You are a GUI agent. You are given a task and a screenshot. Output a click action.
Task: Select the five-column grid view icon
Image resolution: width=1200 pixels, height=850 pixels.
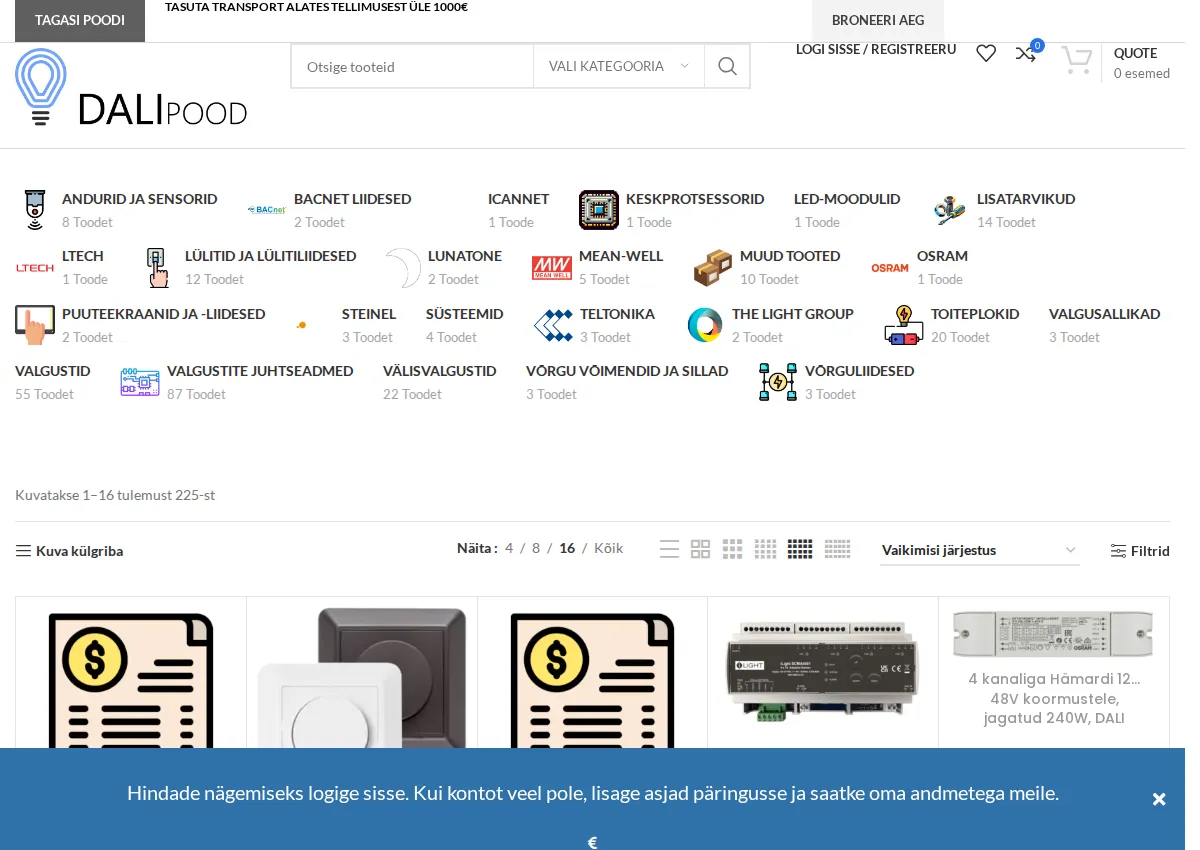pos(800,549)
